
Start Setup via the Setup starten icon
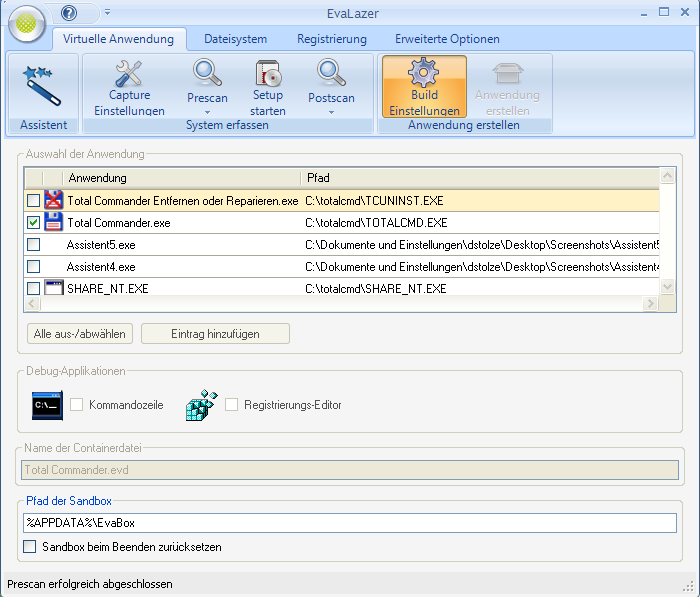[x=268, y=74]
